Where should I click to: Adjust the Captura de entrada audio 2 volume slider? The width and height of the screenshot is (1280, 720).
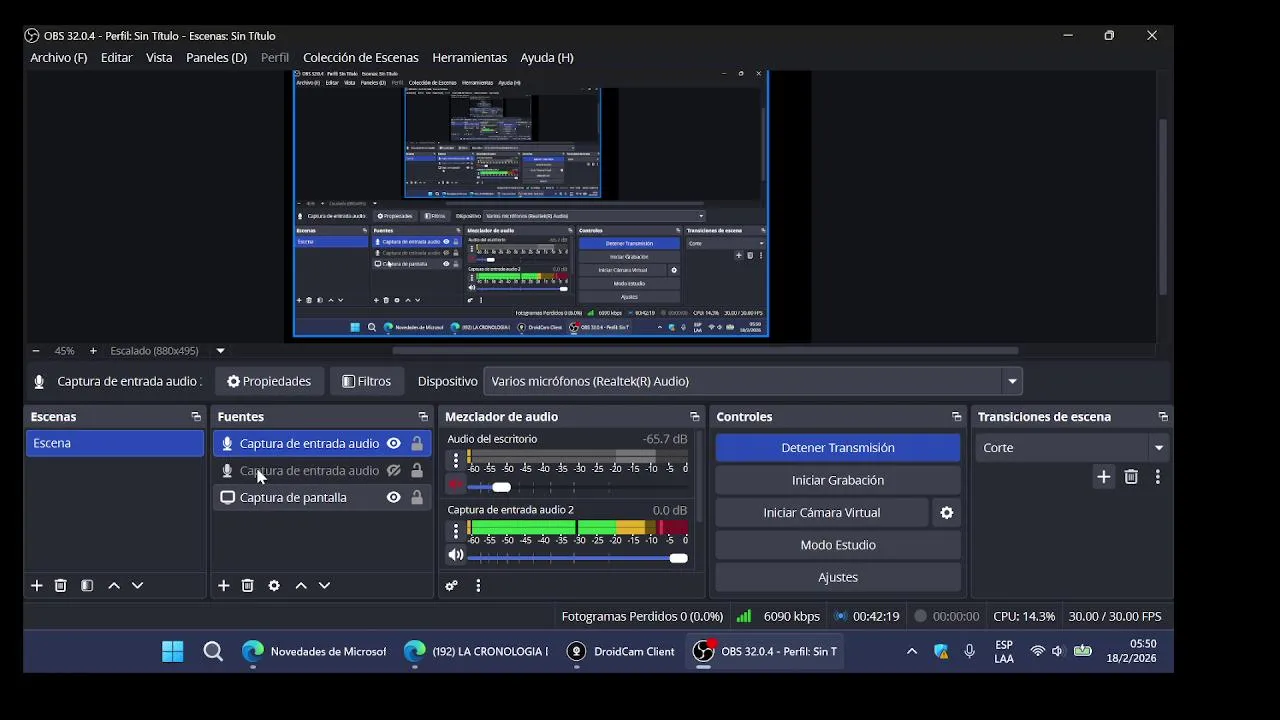click(678, 558)
